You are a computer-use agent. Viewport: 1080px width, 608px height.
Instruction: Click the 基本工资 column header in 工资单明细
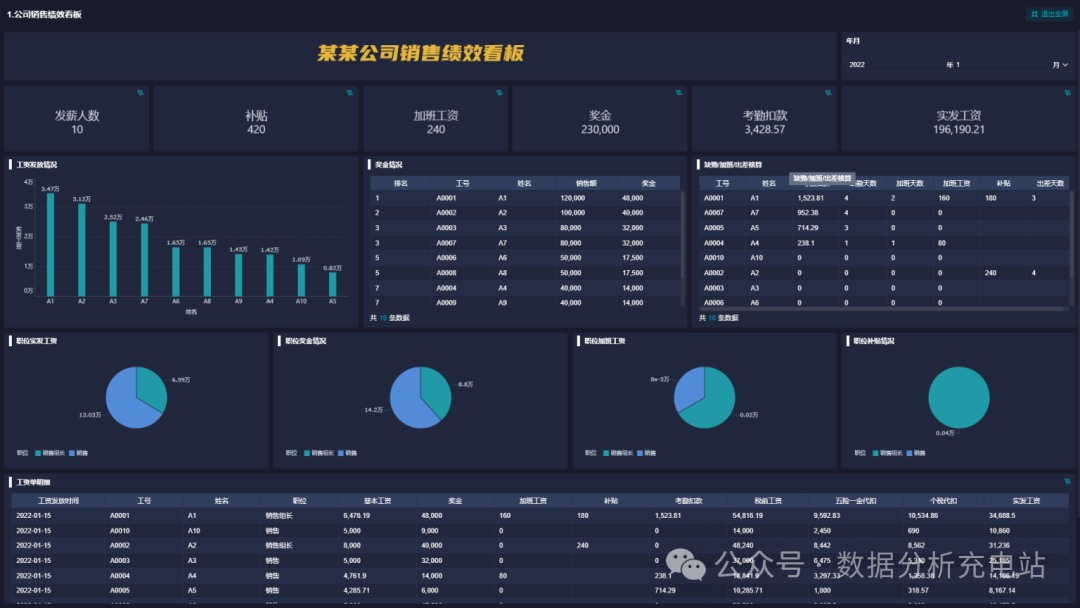click(377, 501)
